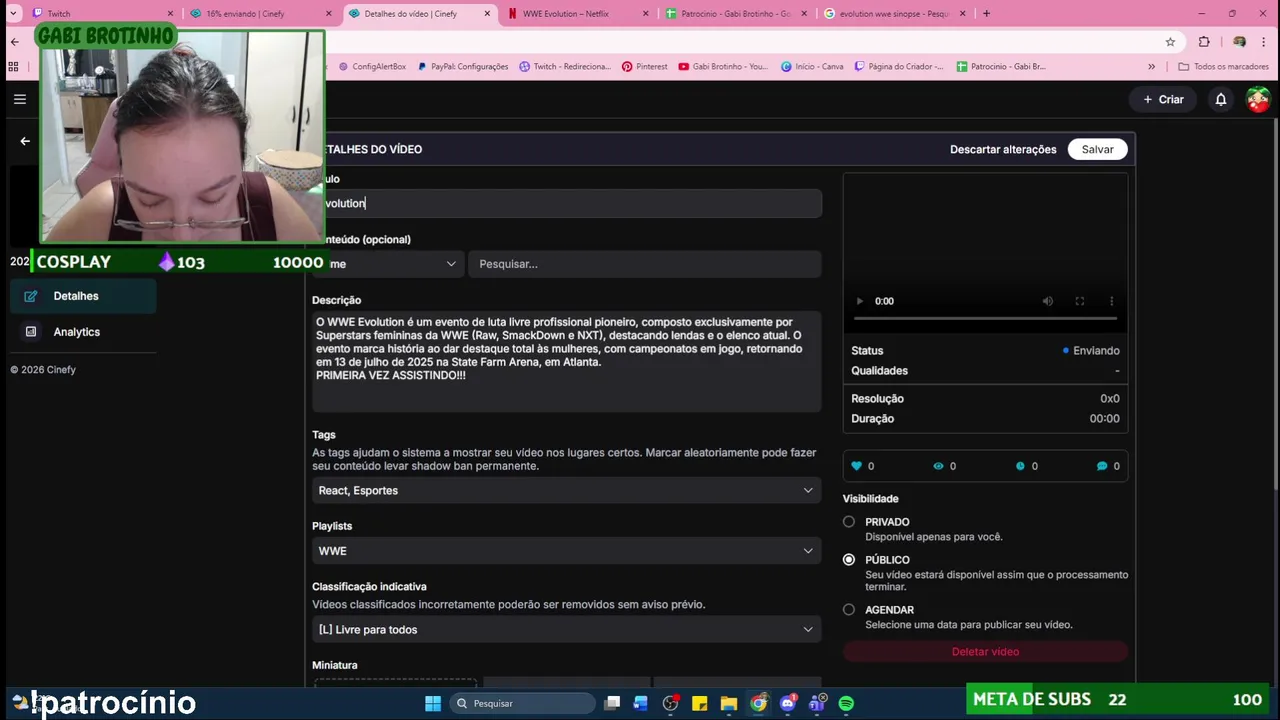Image resolution: width=1280 pixels, height=720 pixels.
Task: Open Chrome apps grid icon
Action: point(13,67)
